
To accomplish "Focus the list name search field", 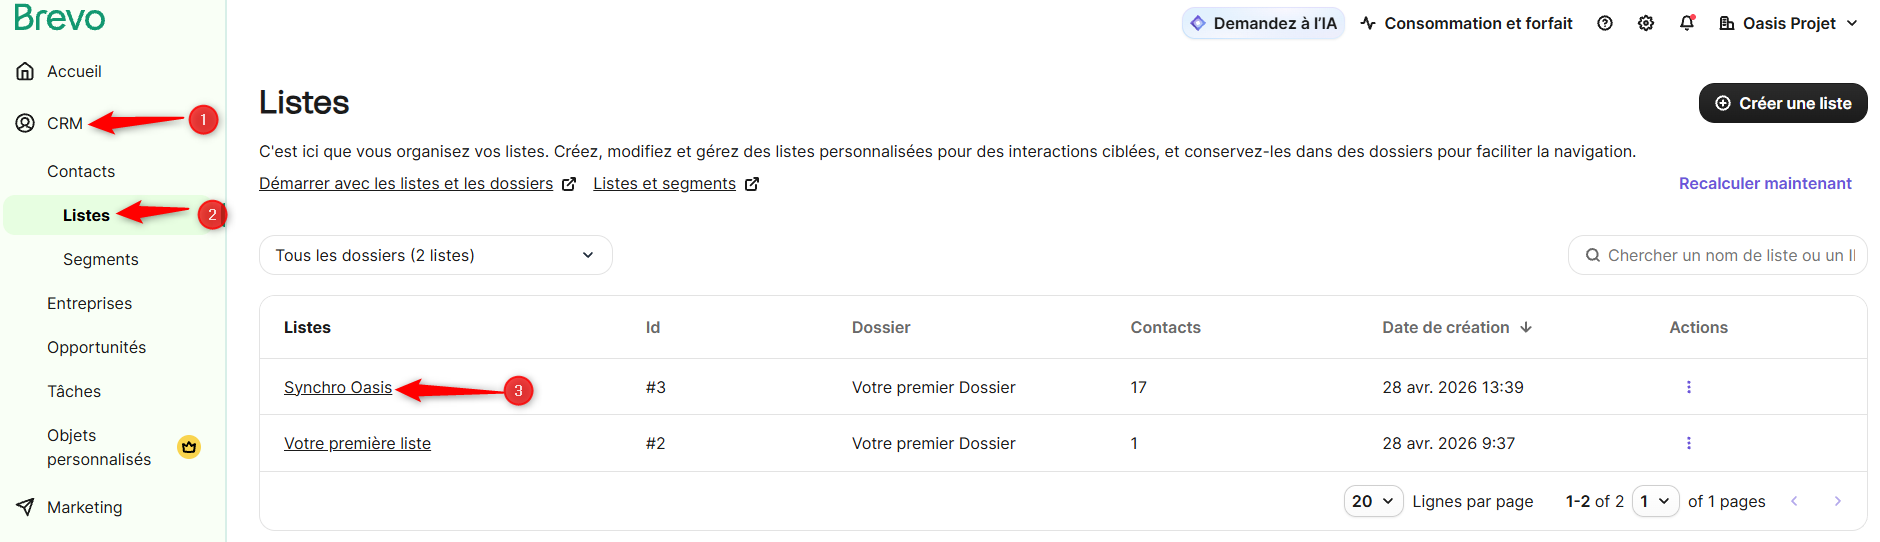I will [1717, 255].
